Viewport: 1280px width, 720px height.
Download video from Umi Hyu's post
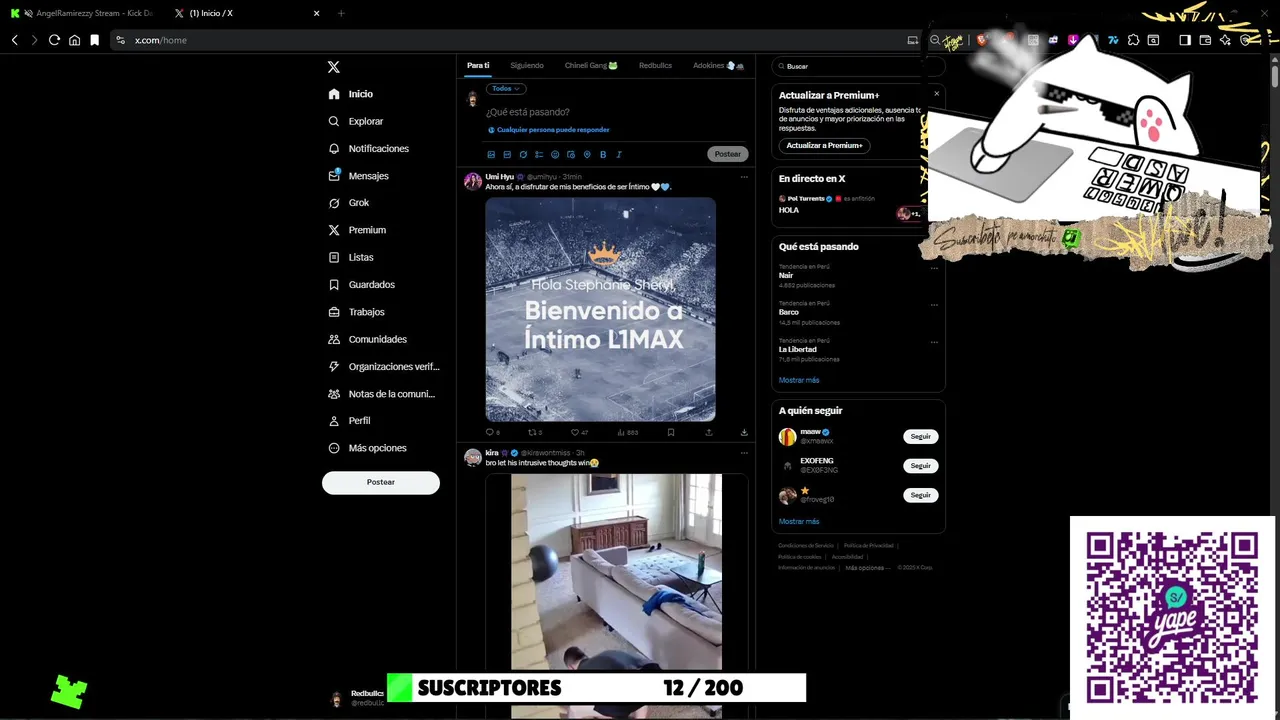(x=744, y=432)
